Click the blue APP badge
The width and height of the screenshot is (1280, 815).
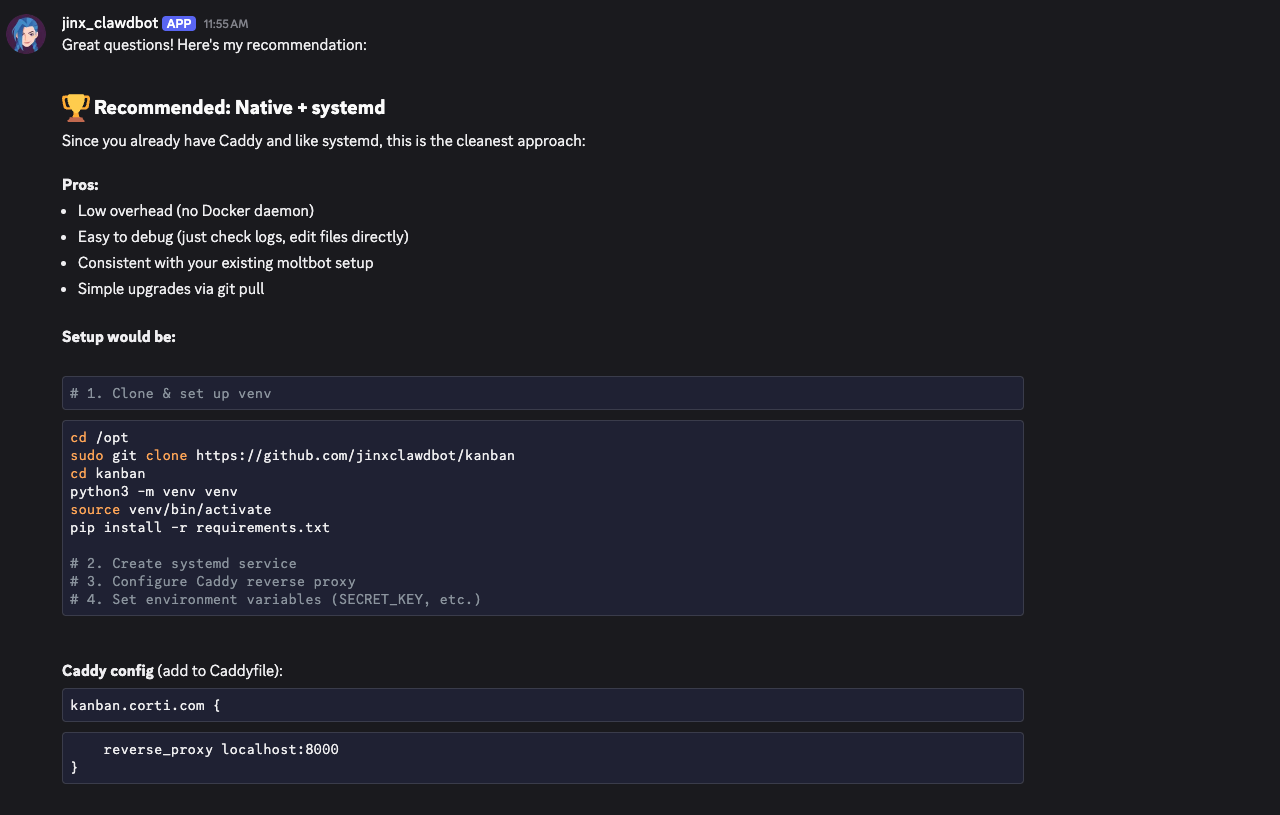(179, 23)
